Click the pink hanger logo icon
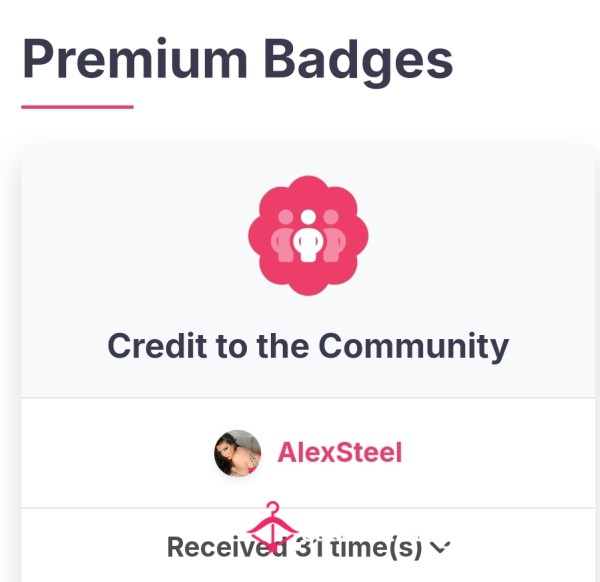The image size is (600, 582). click(272, 527)
